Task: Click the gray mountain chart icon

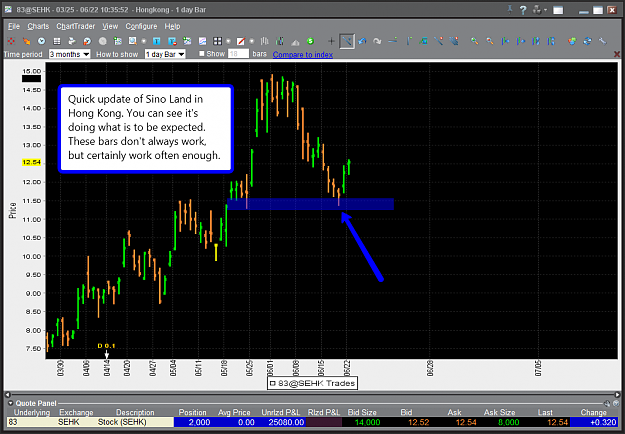Action: coord(295,41)
